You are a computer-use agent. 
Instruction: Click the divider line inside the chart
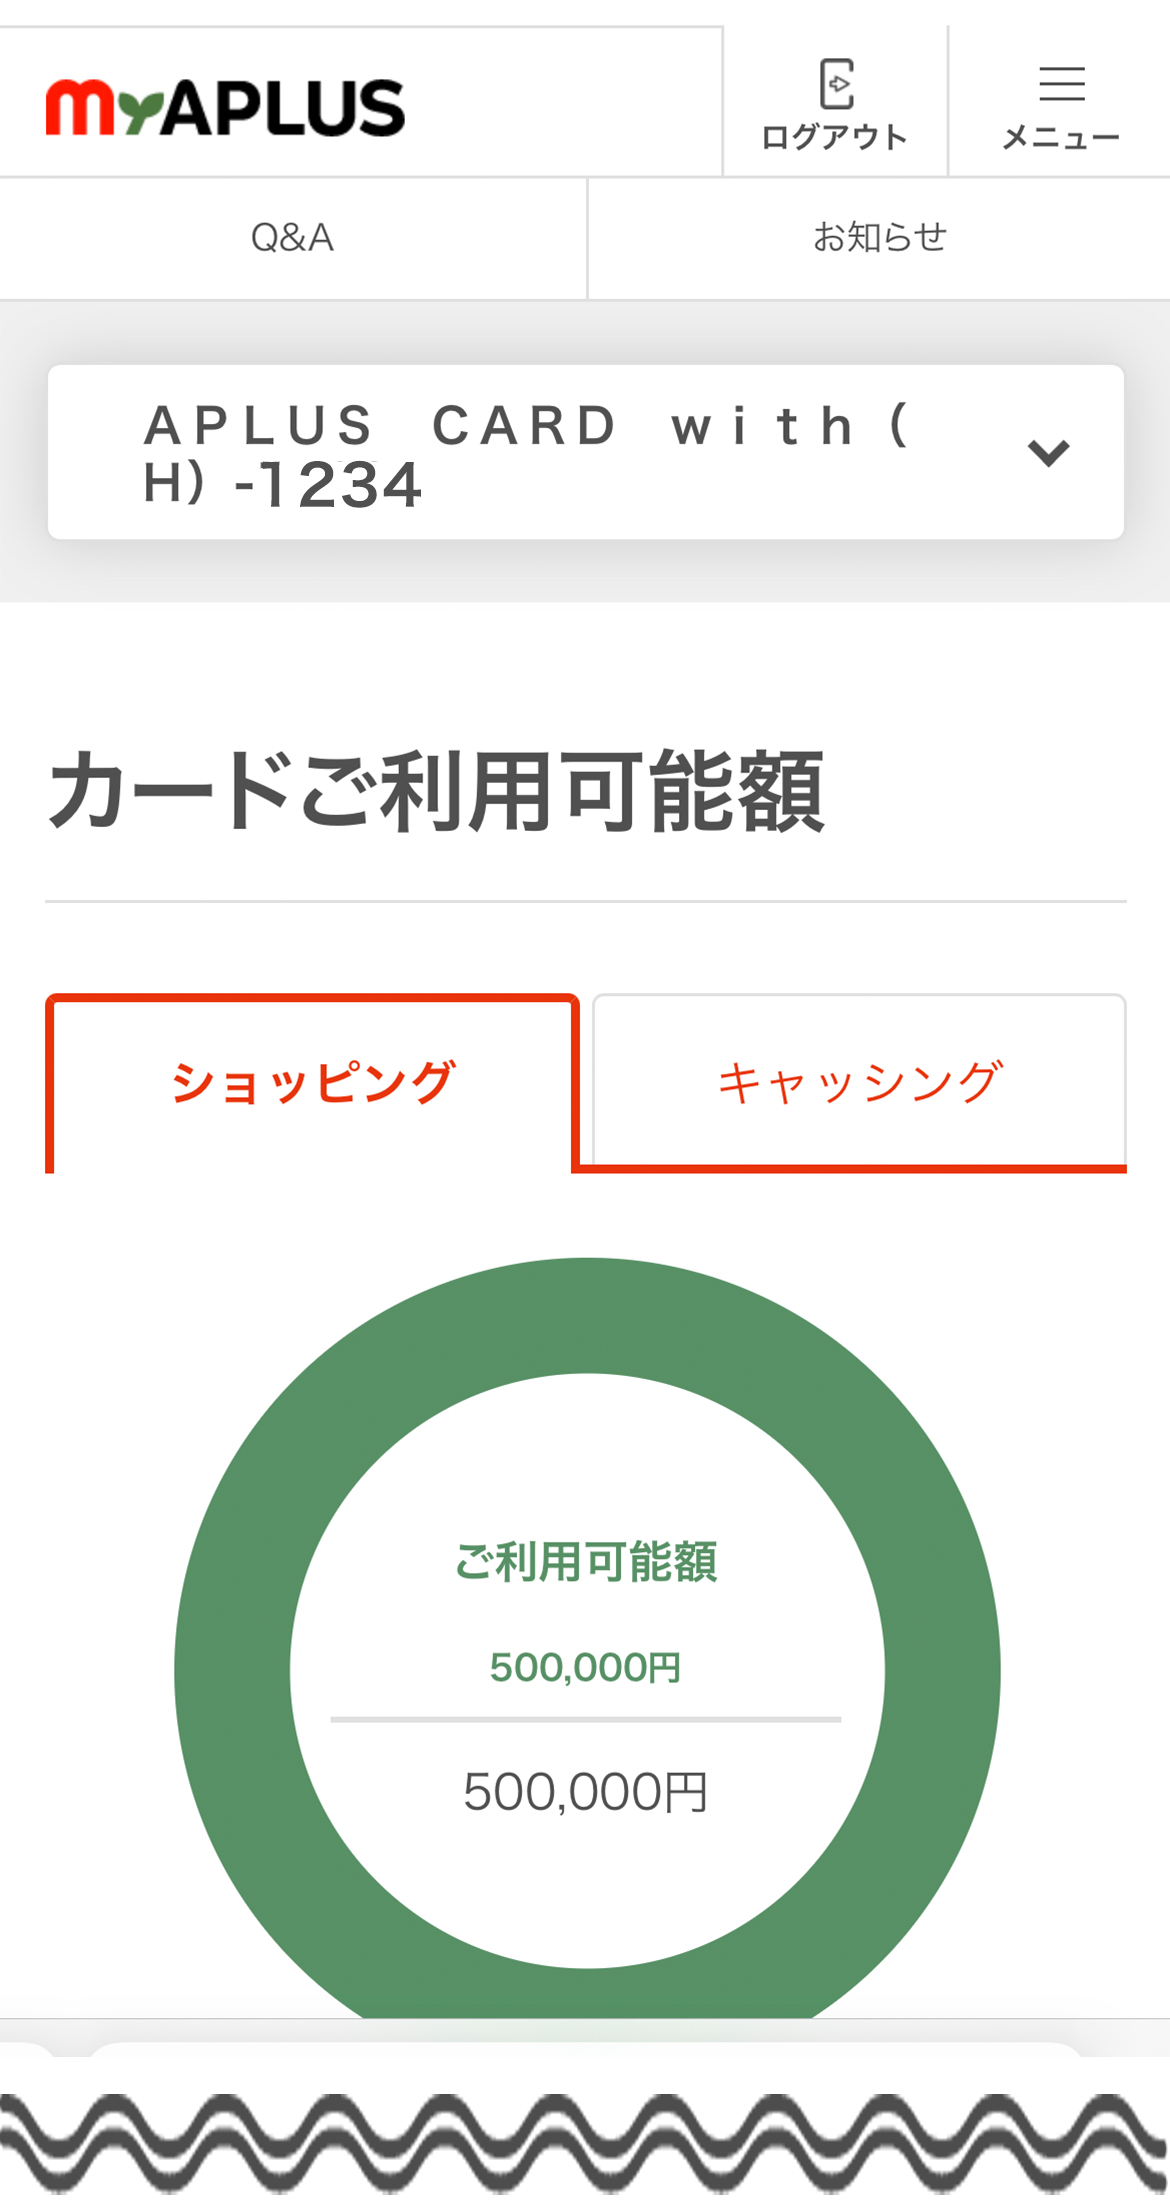click(586, 1720)
